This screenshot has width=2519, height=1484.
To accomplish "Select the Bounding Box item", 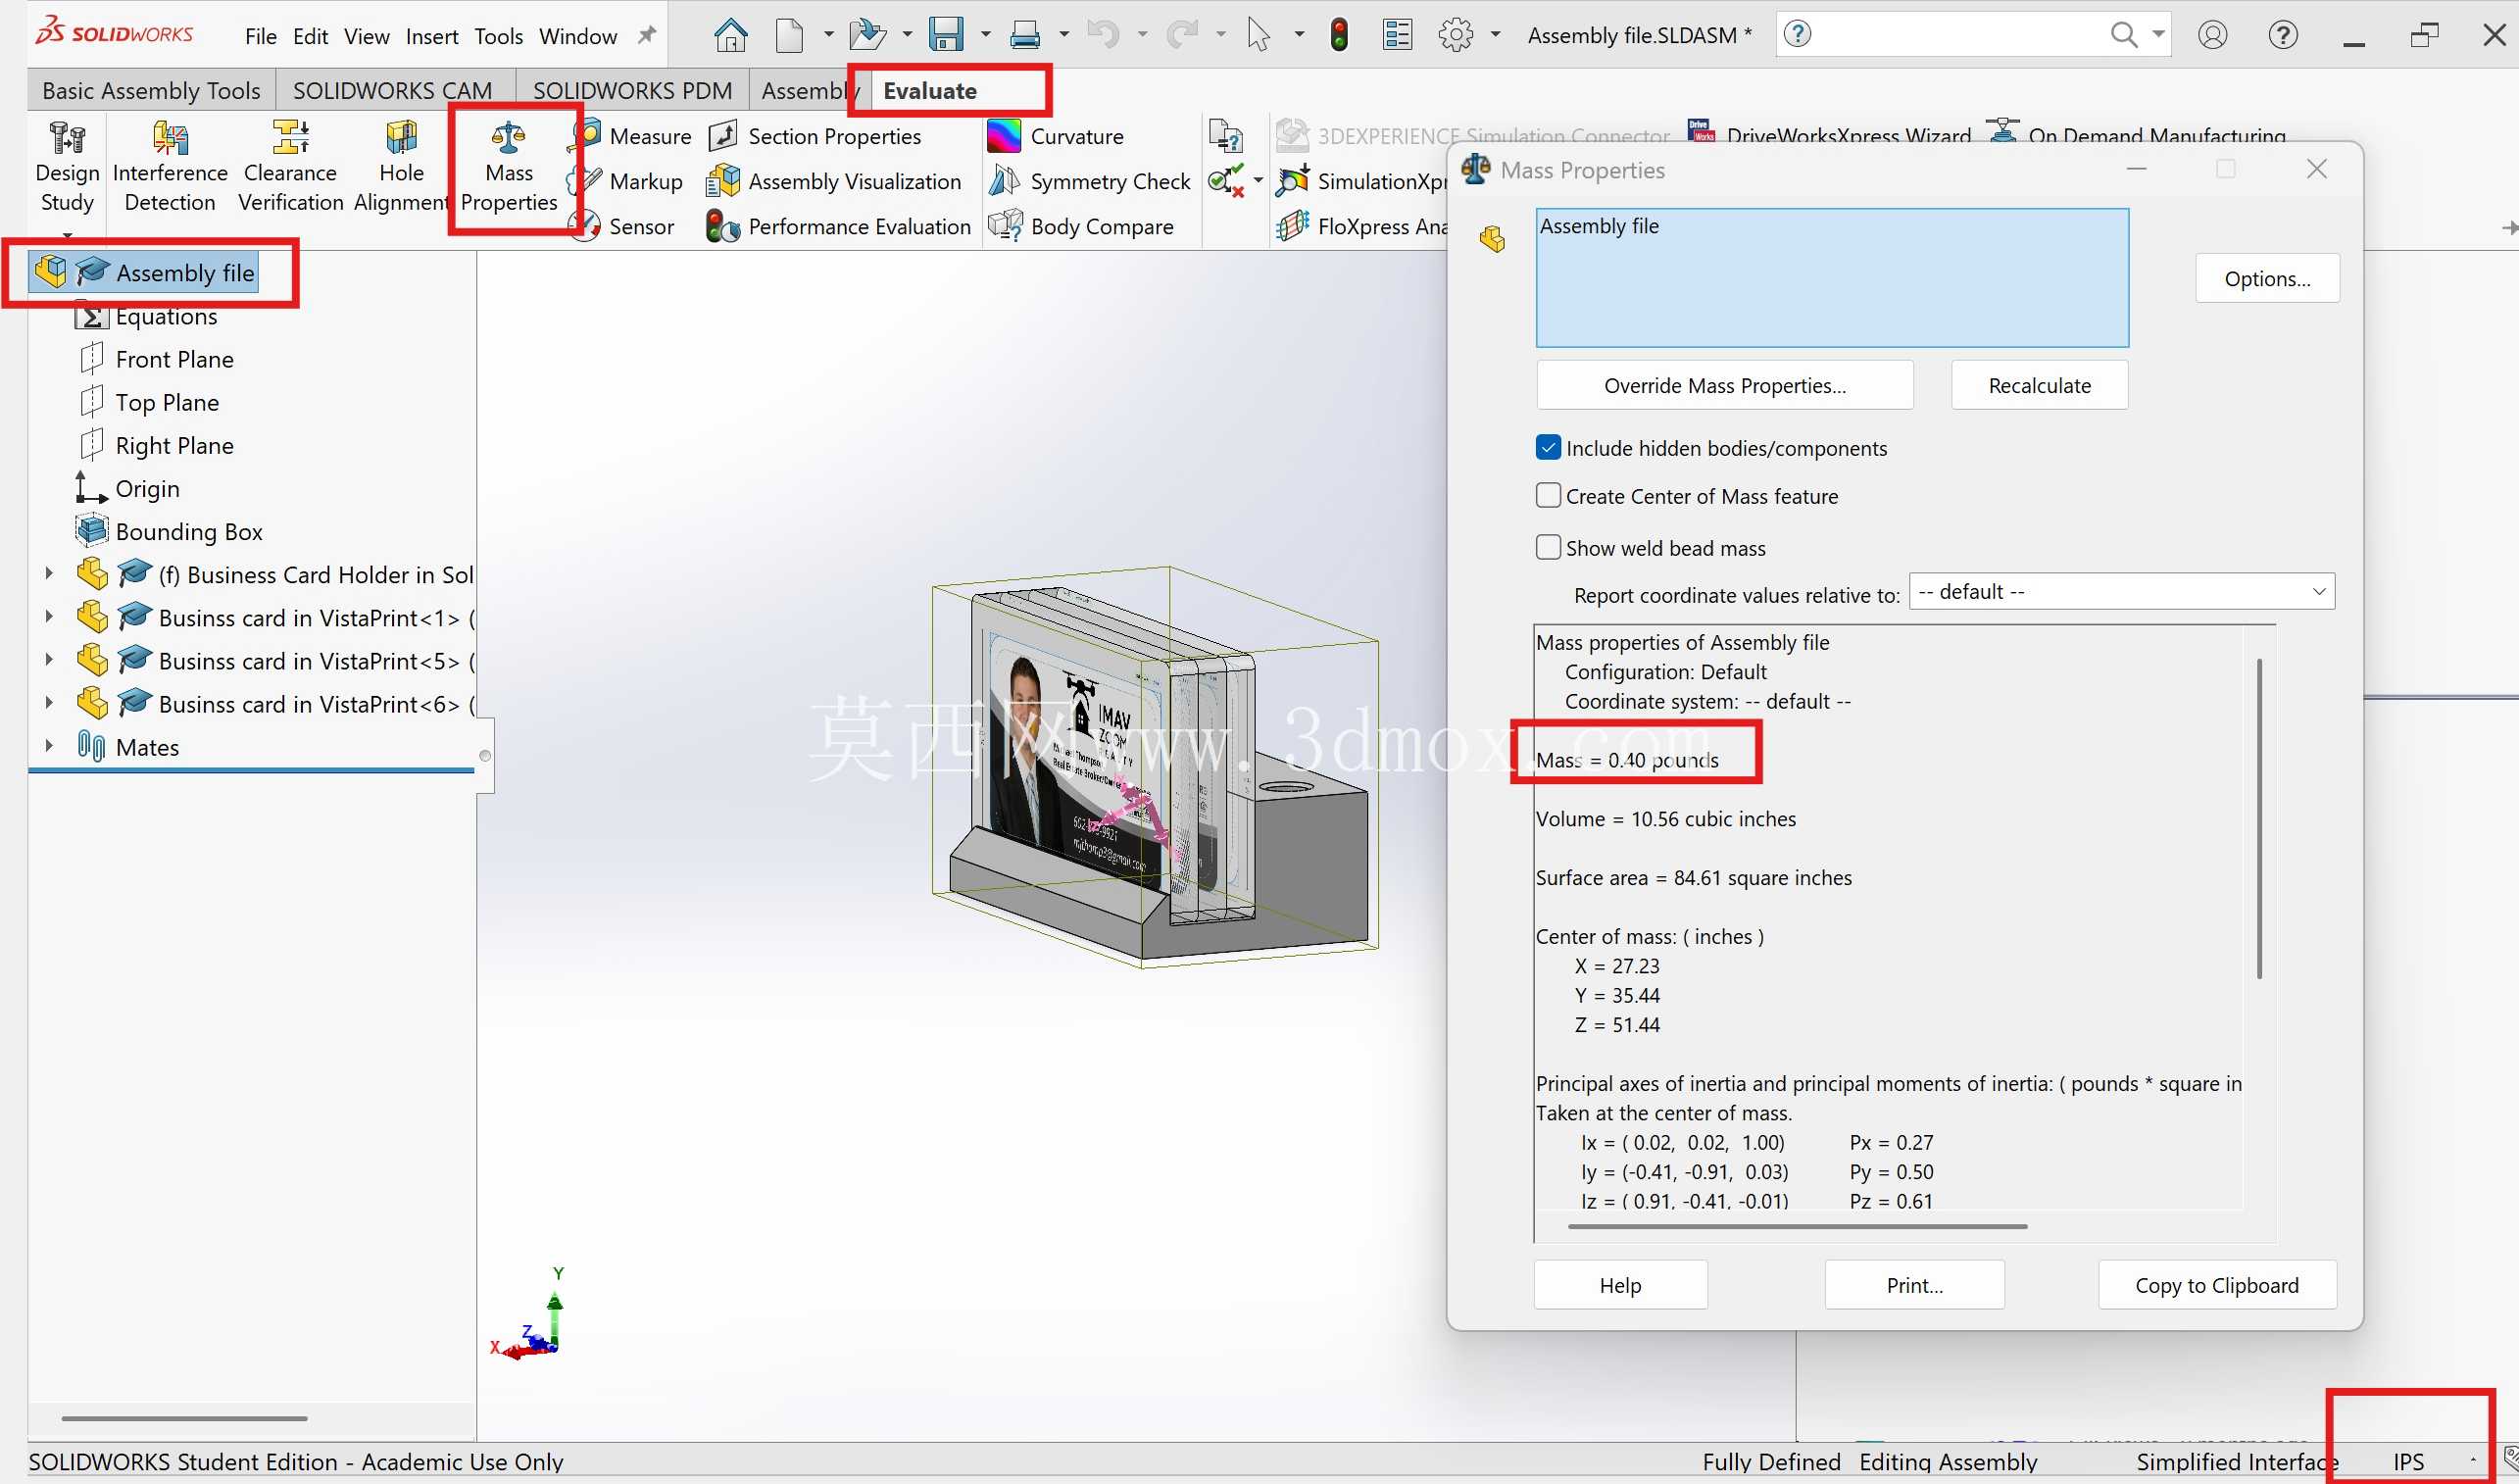I will coord(170,531).
